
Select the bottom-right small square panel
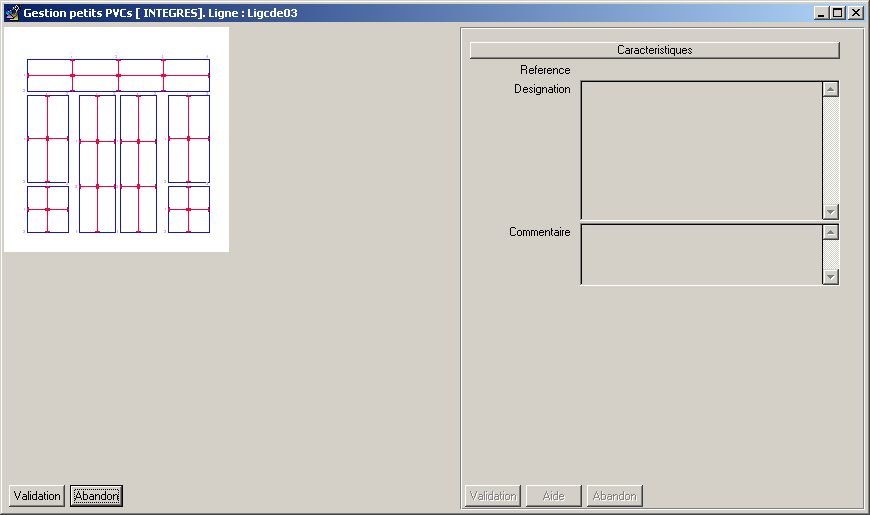[188, 209]
